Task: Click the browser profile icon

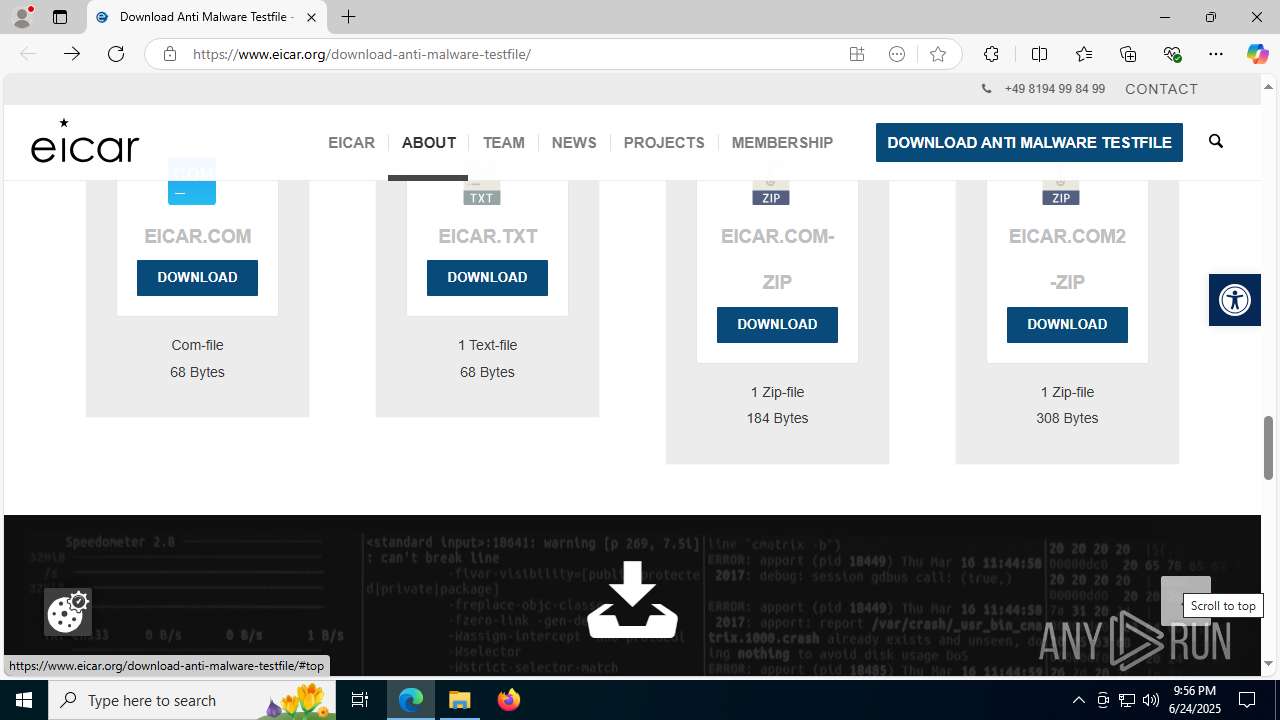Action: click(22, 17)
